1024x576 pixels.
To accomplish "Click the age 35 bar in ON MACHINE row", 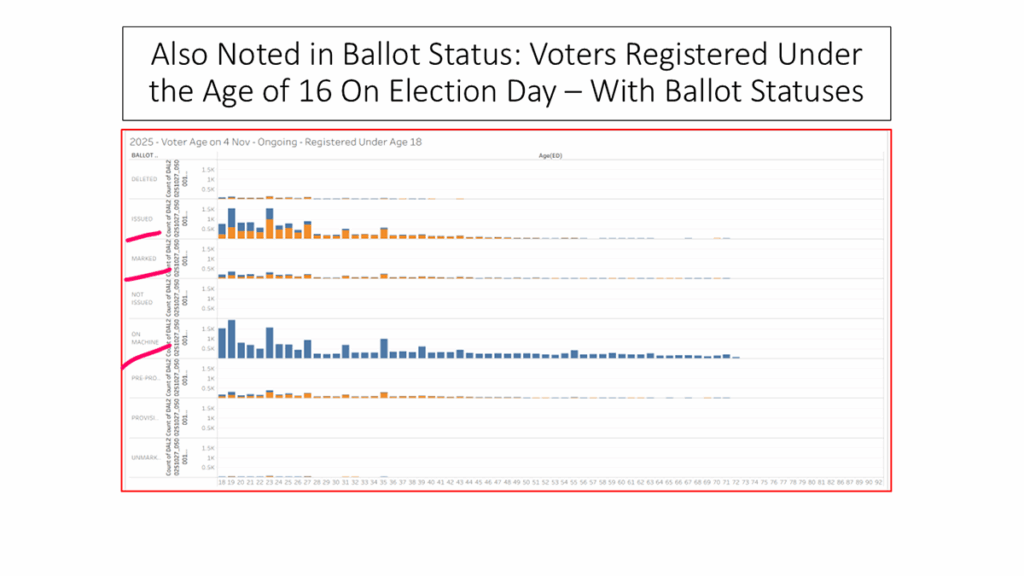I will click(x=384, y=348).
